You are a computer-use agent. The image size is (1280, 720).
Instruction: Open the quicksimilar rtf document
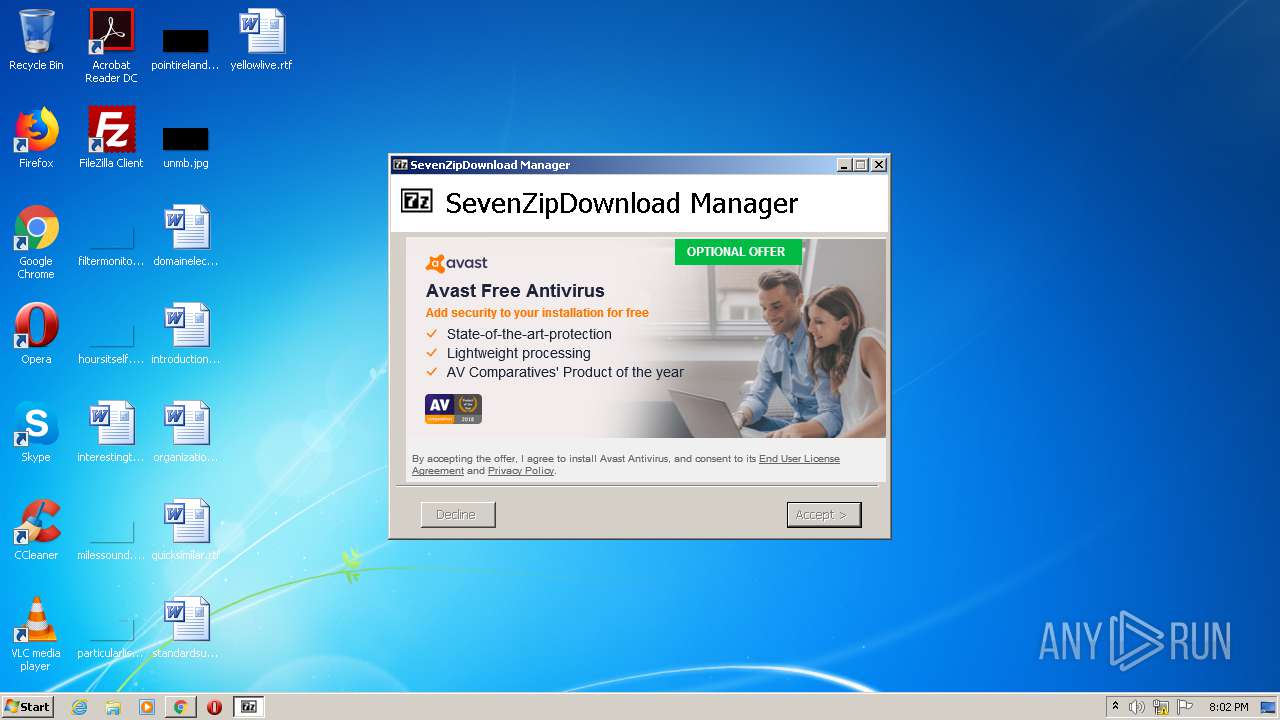click(x=186, y=530)
